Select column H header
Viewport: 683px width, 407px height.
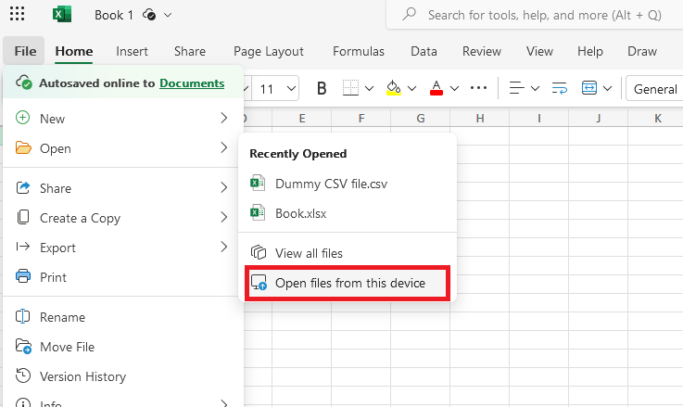(x=480, y=118)
